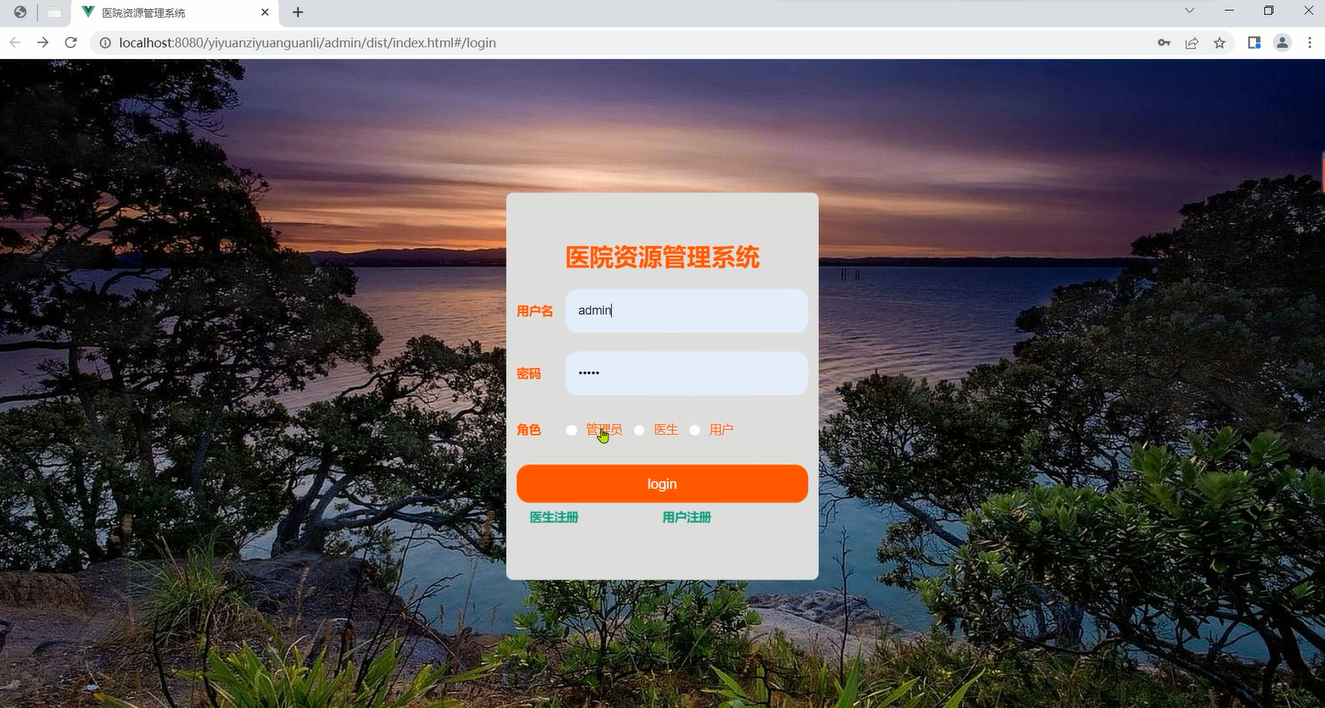Open the 医生注册 registration link
The height and width of the screenshot is (708, 1325).
tap(554, 517)
